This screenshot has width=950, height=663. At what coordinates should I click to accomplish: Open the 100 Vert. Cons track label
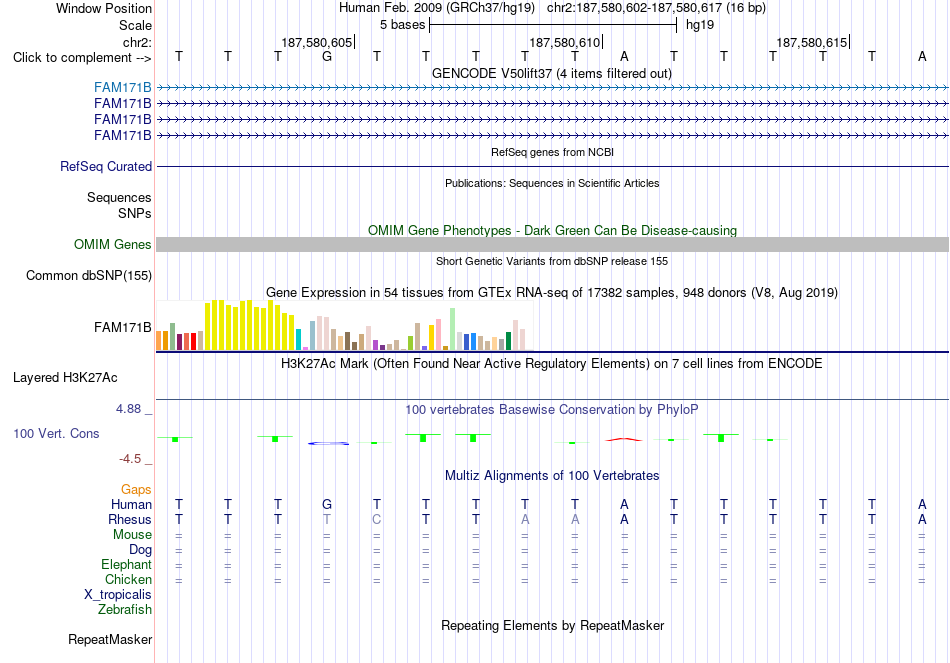click(x=56, y=433)
